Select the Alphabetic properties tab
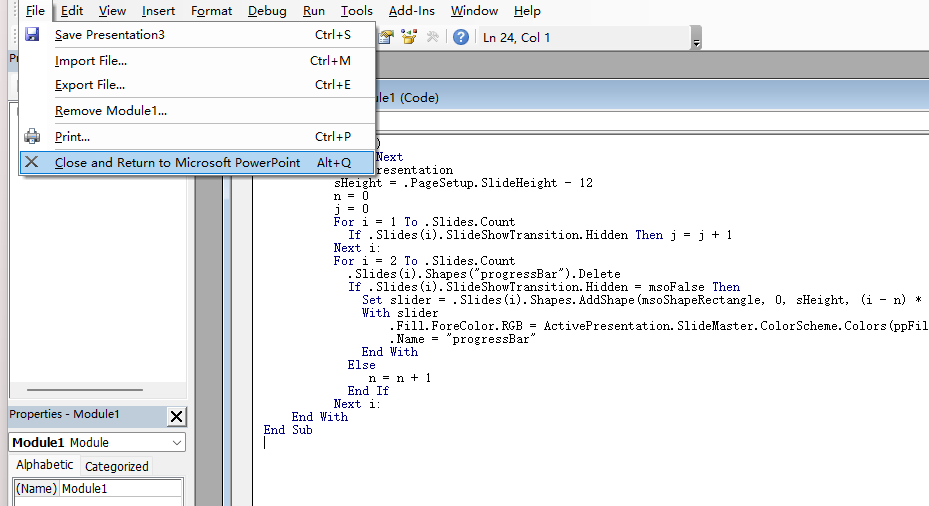929x506 pixels. pyautogui.click(x=44, y=465)
